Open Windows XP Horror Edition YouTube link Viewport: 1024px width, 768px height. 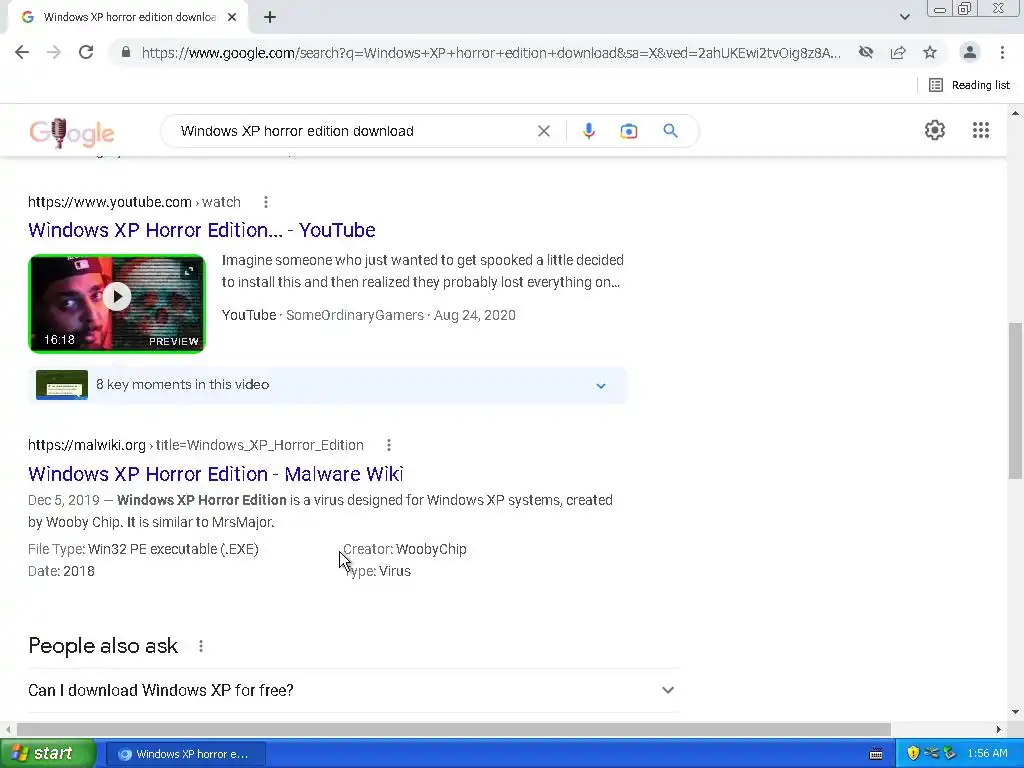click(202, 230)
